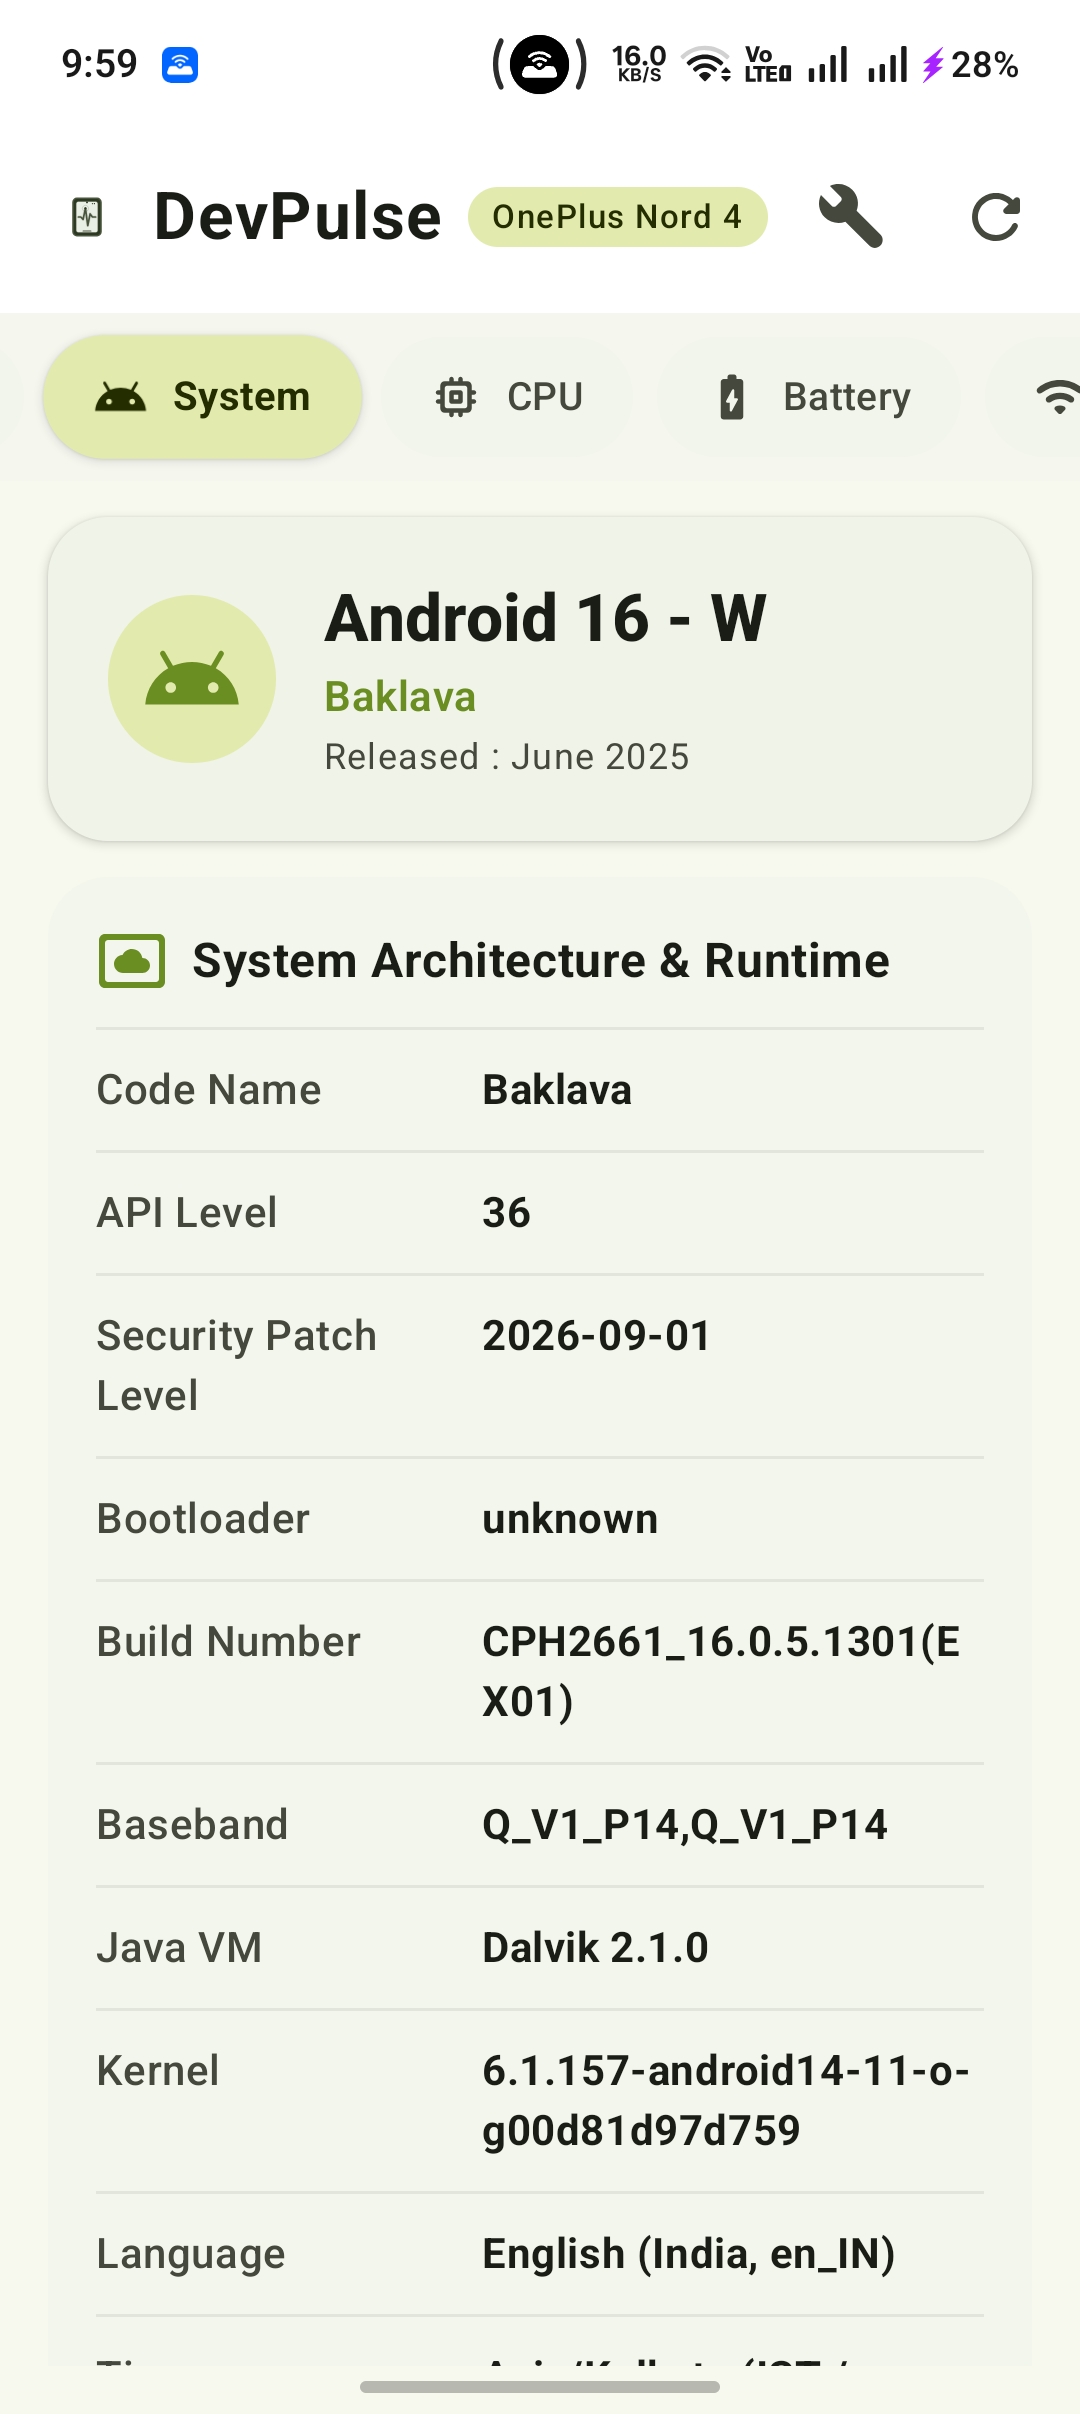
Task: Tap the Build Number label
Action: click(x=228, y=1642)
